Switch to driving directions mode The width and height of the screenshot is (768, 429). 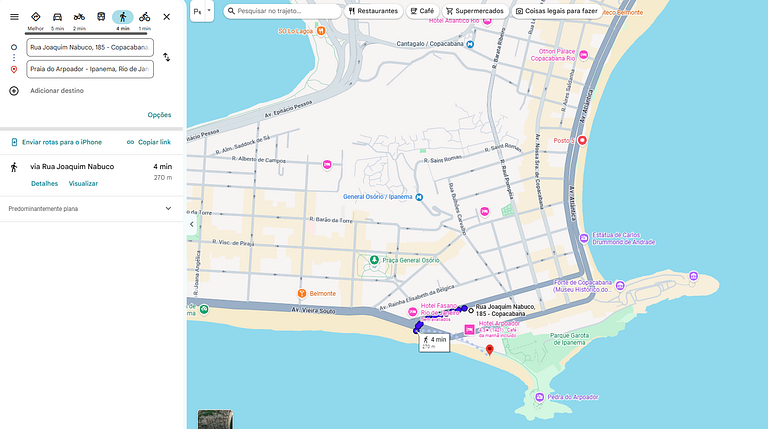[x=57, y=17]
